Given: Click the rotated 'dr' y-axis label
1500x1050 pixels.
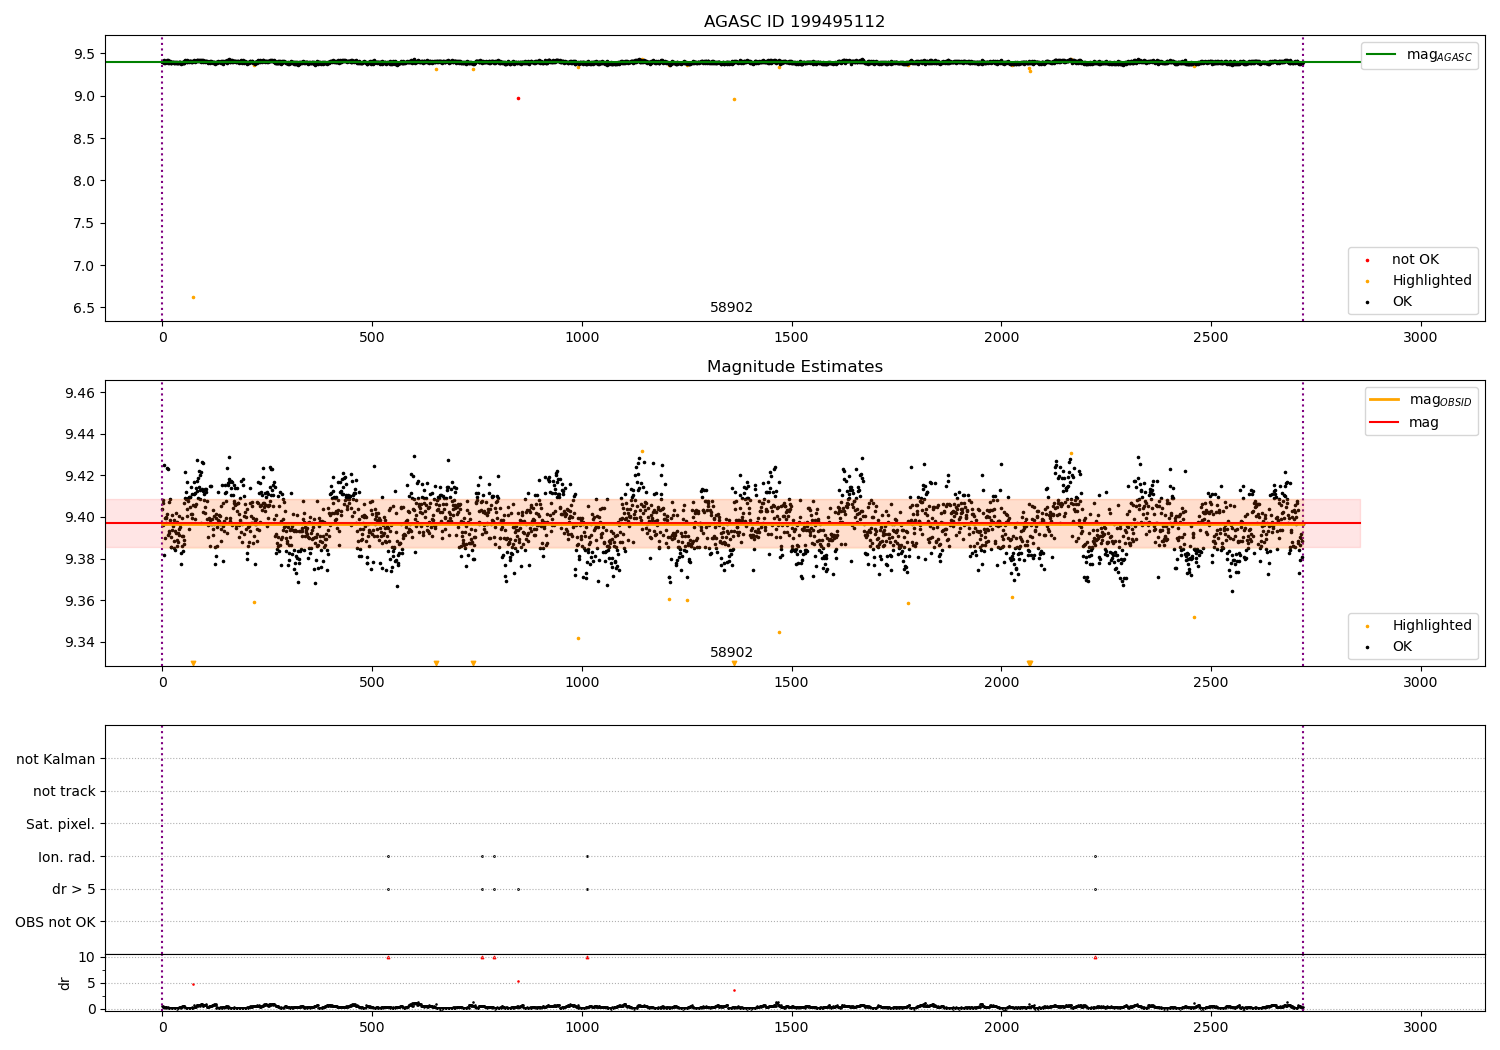Looking at the screenshot, I should [x=65, y=983].
